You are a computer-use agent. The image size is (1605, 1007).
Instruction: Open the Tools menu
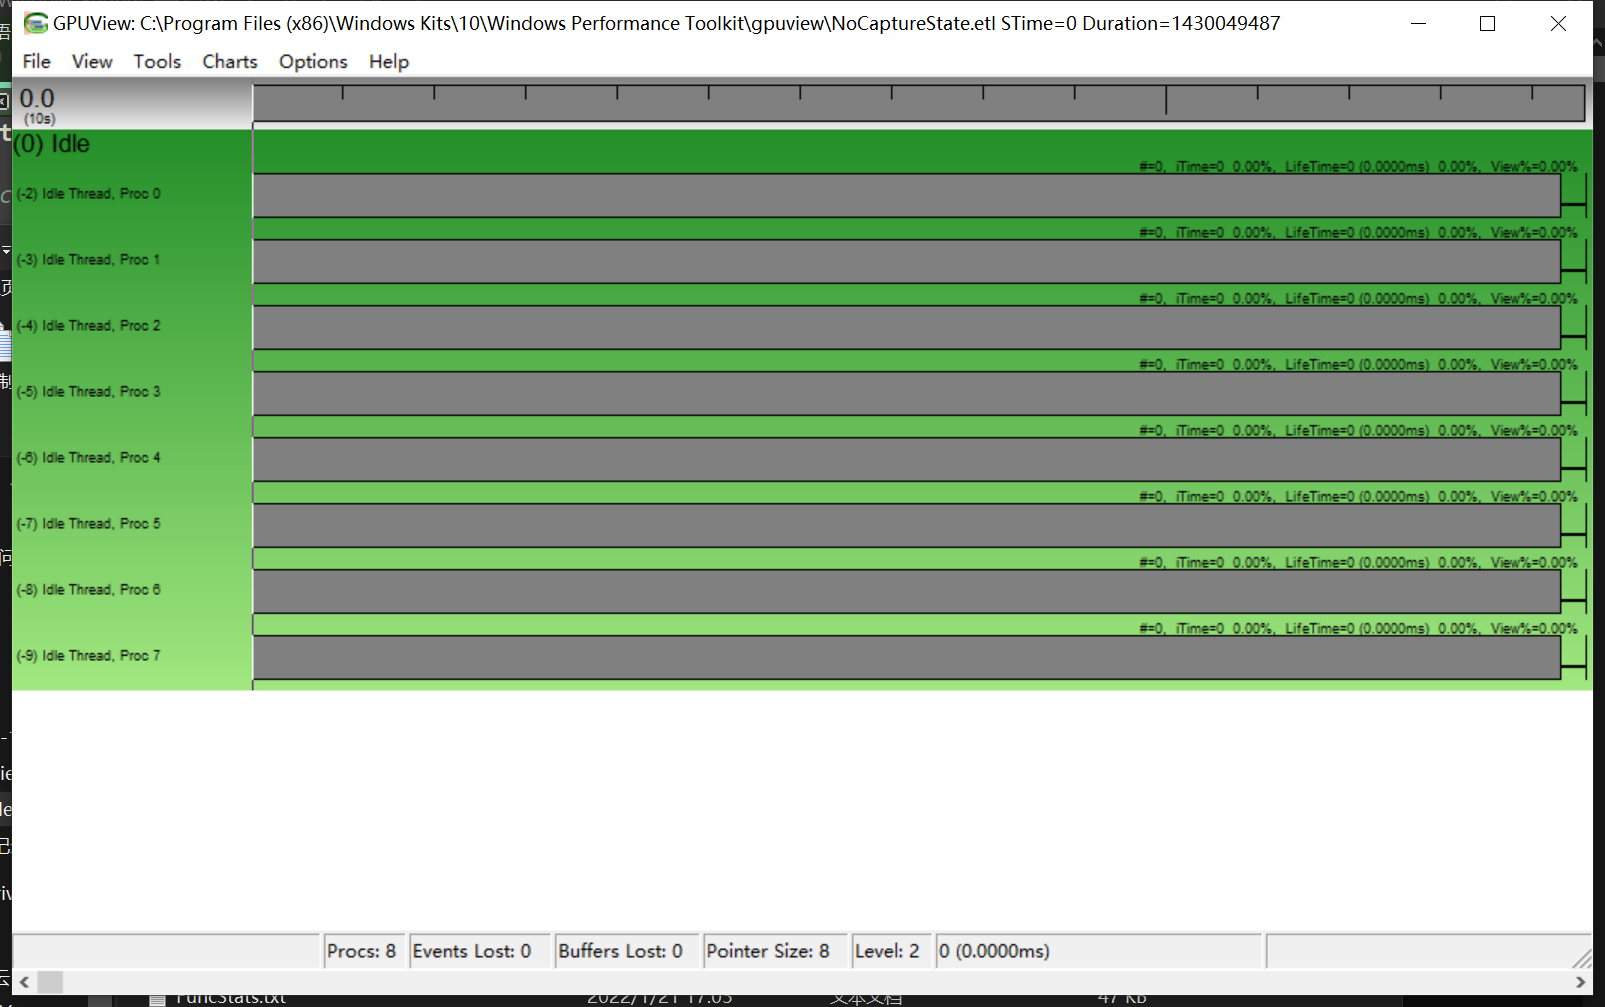click(x=157, y=61)
